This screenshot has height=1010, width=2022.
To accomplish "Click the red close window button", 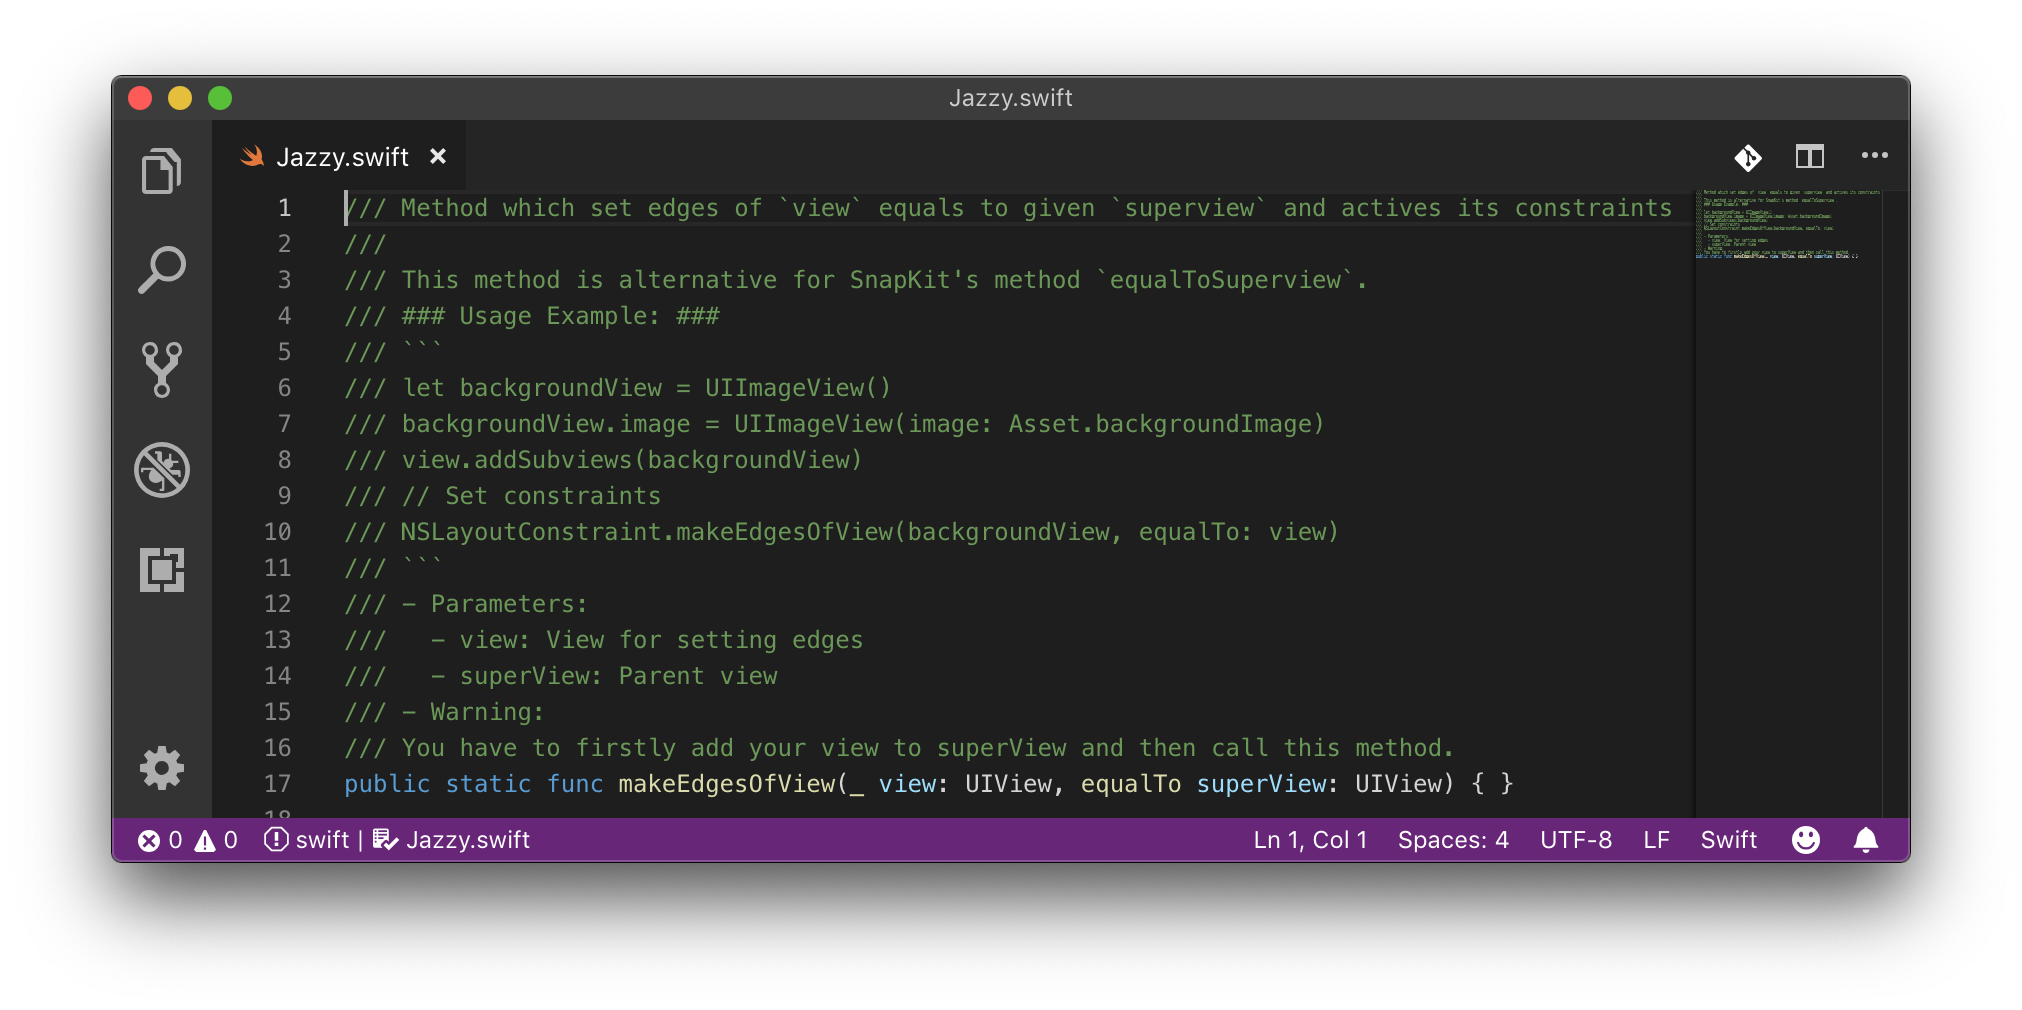I will coord(140,98).
